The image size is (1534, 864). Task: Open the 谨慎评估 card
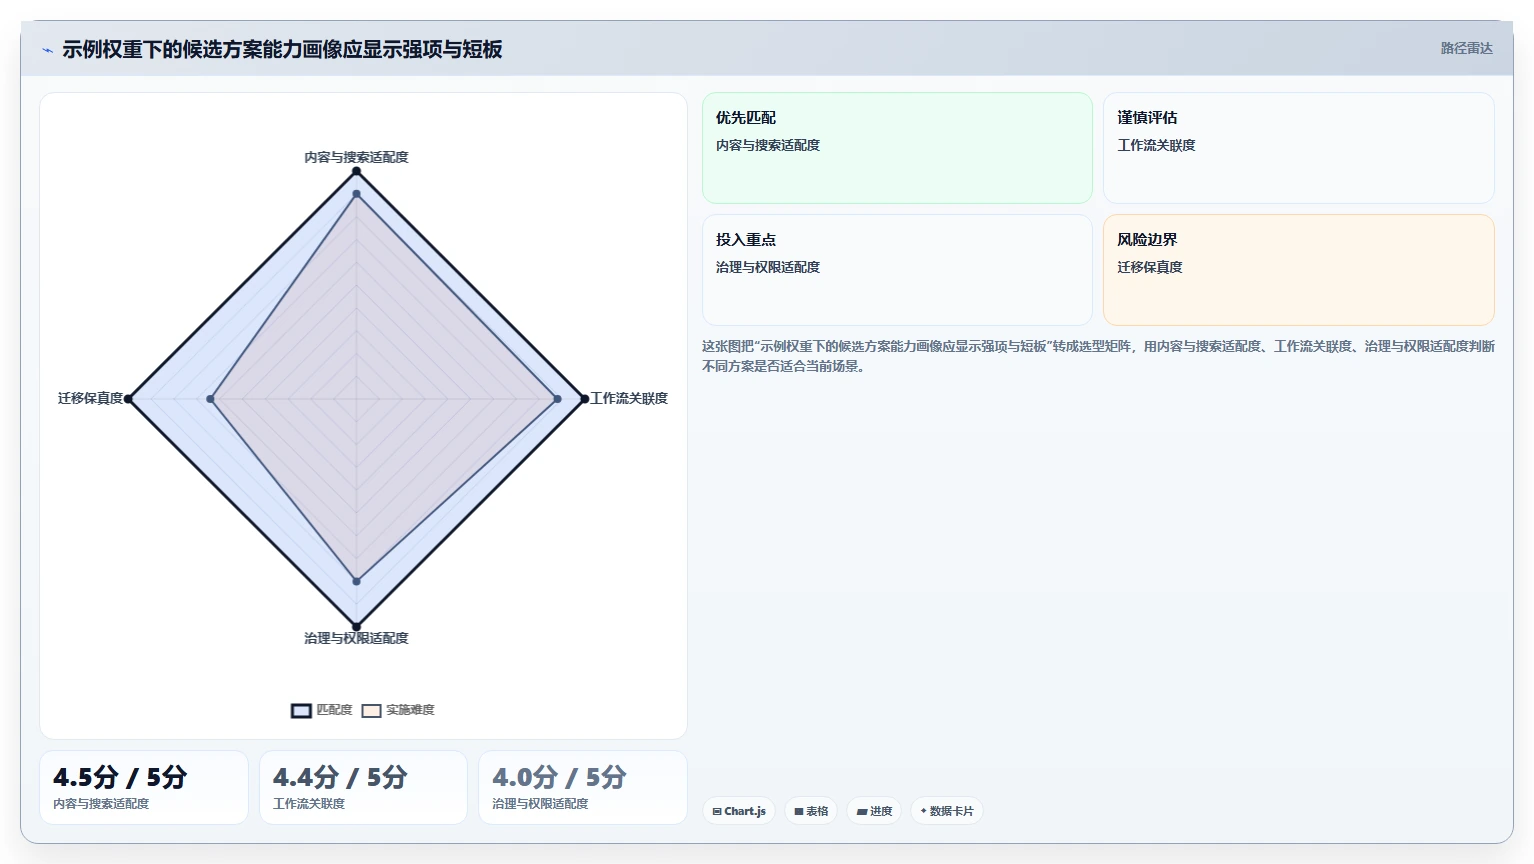point(1299,148)
